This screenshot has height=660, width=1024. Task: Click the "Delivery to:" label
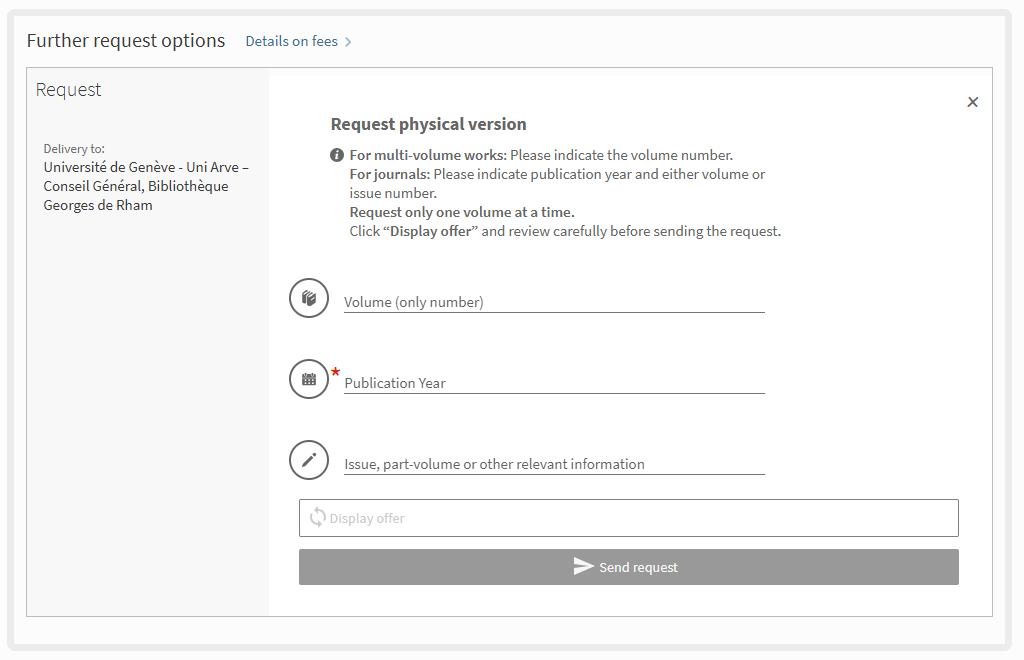pyautogui.click(x=74, y=149)
